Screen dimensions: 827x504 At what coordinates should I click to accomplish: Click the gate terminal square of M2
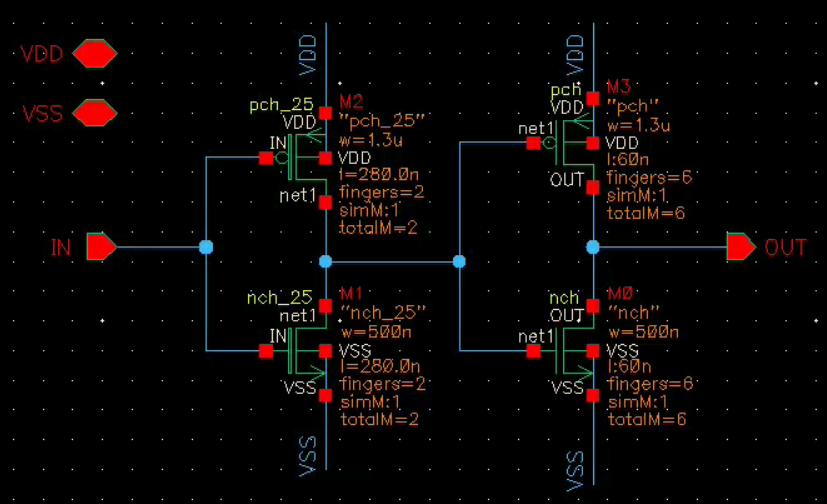tap(265, 158)
